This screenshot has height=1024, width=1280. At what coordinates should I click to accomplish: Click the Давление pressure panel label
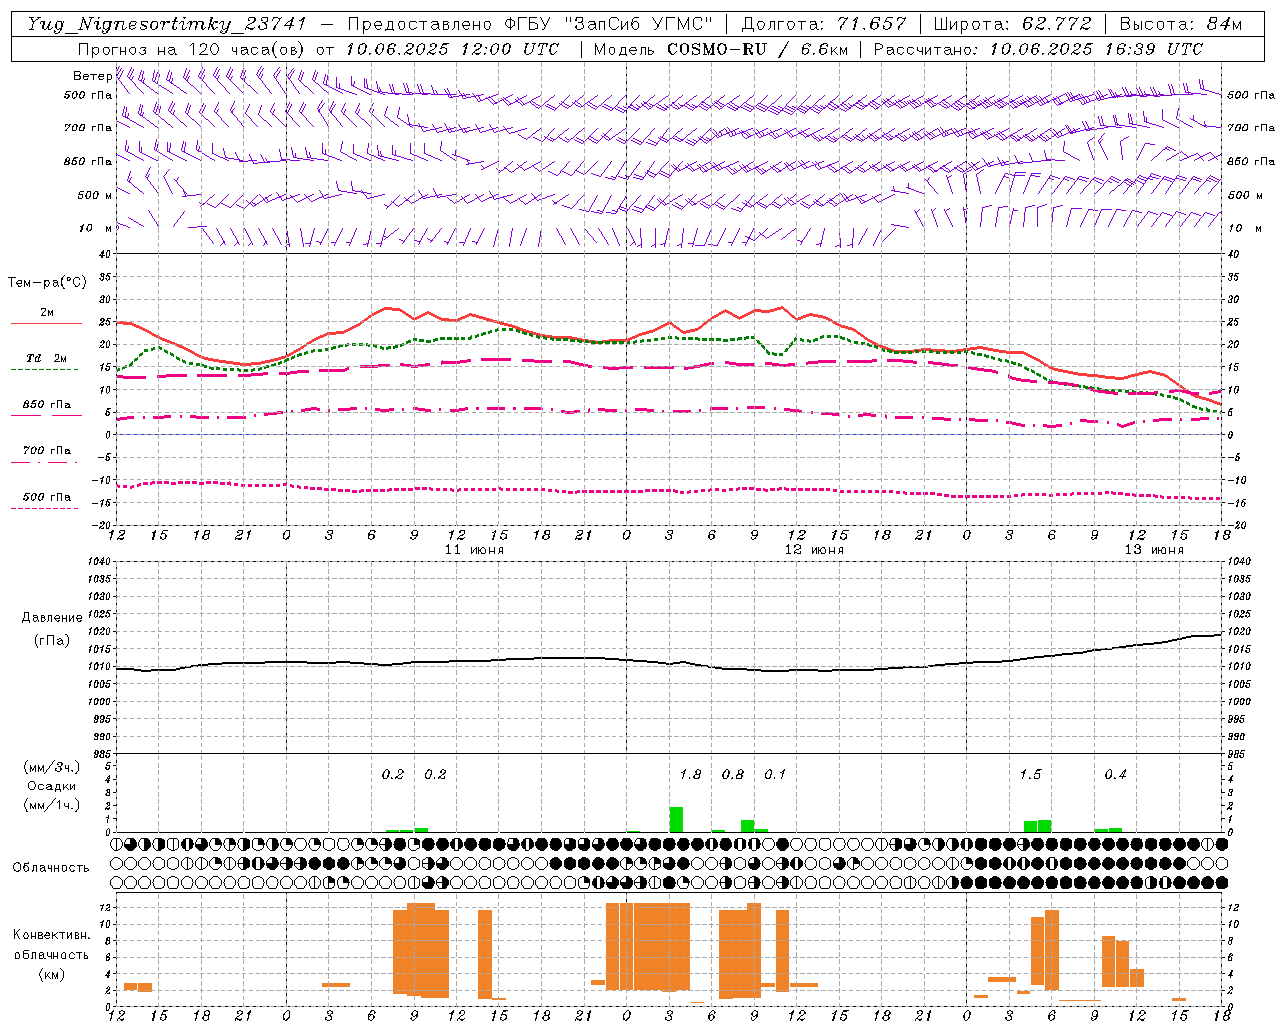pos(52,618)
